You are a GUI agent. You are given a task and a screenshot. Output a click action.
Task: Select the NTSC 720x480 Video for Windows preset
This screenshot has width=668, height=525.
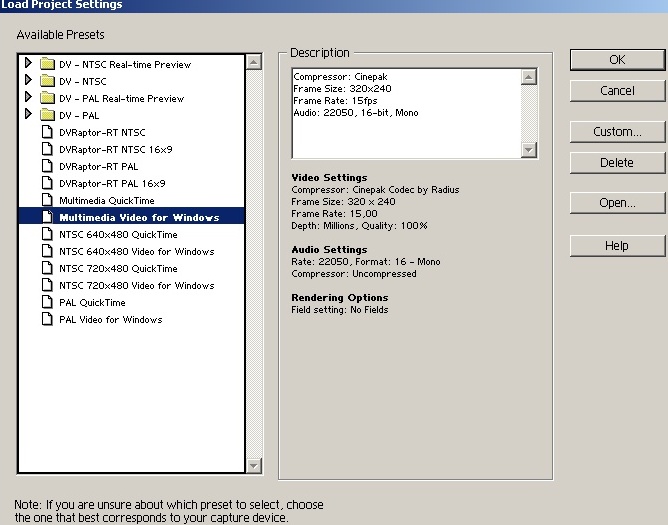(137, 286)
